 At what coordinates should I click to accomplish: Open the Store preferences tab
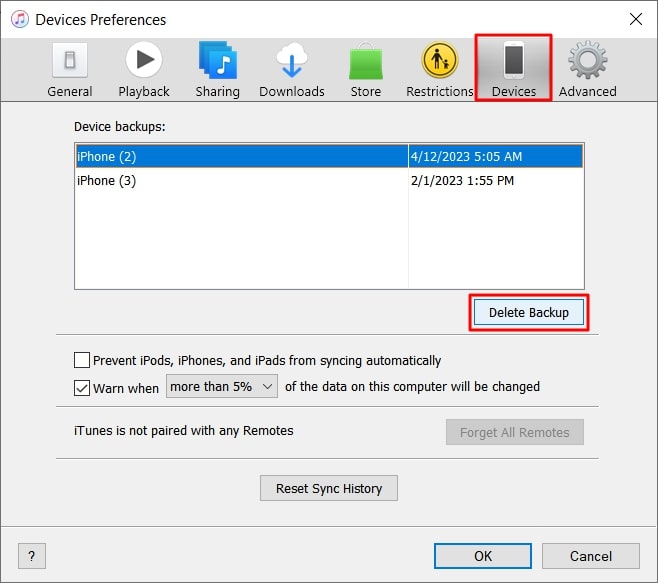366,70
